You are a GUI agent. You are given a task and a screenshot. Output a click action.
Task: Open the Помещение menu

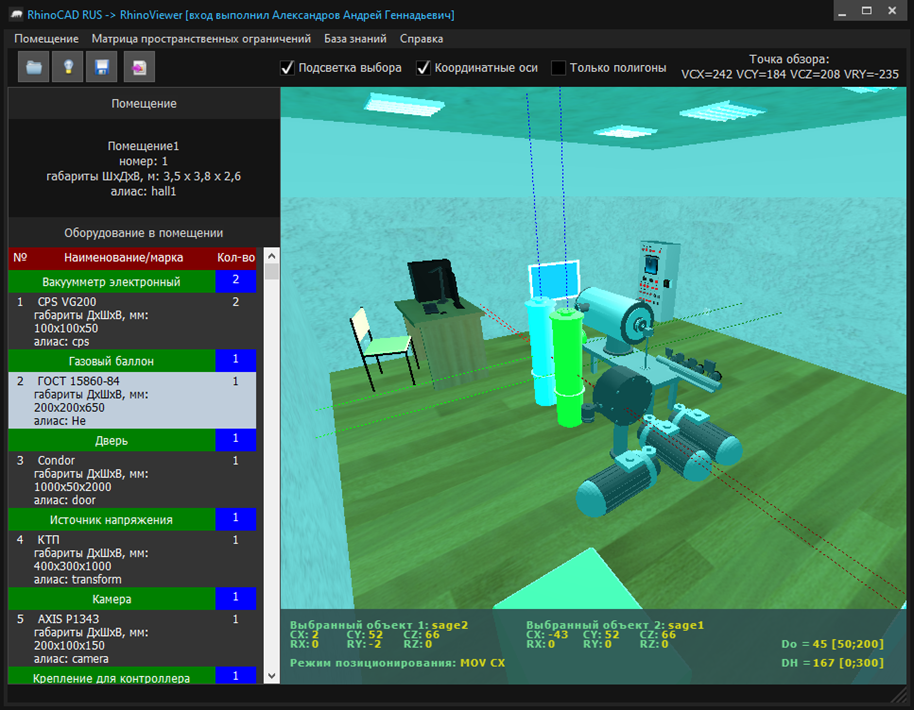[46, 39]
